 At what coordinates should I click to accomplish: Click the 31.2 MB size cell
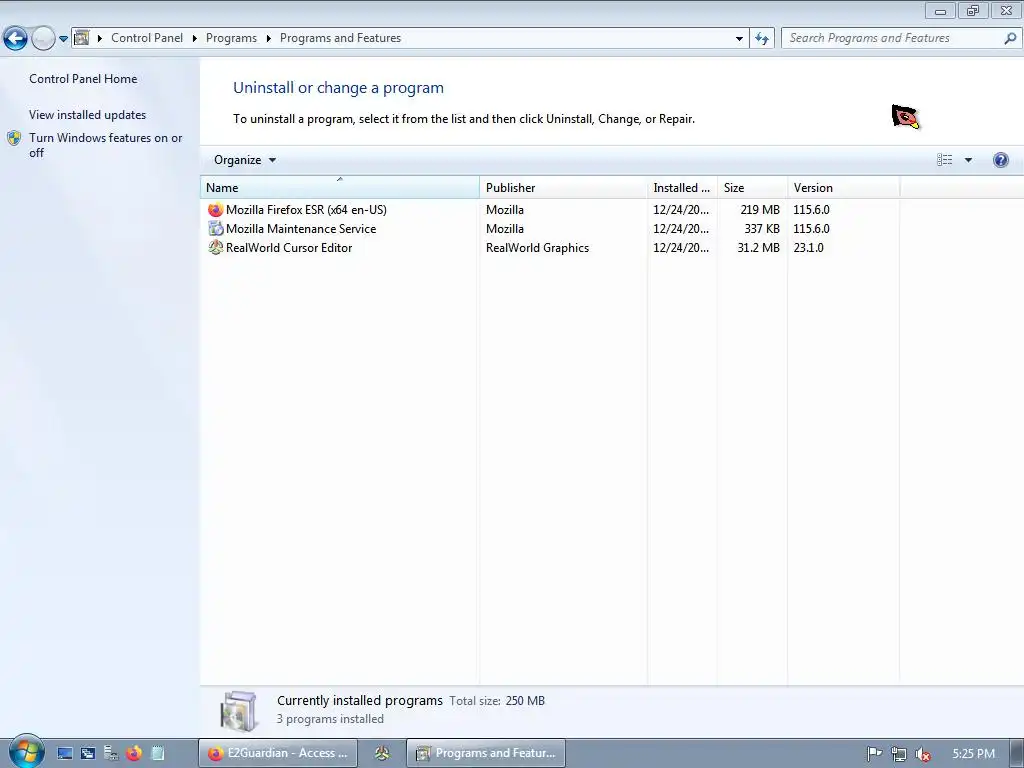click(758, 248)
